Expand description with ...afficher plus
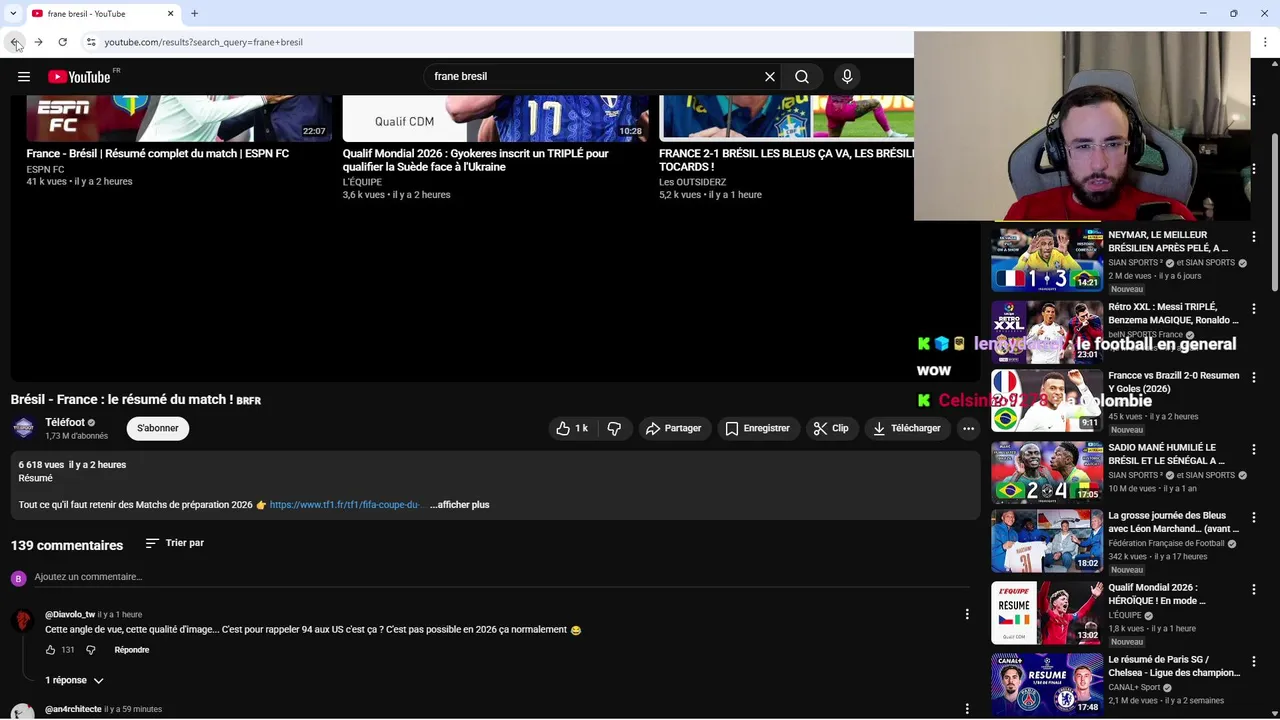 pyautogui.click(x=460, y=505)
